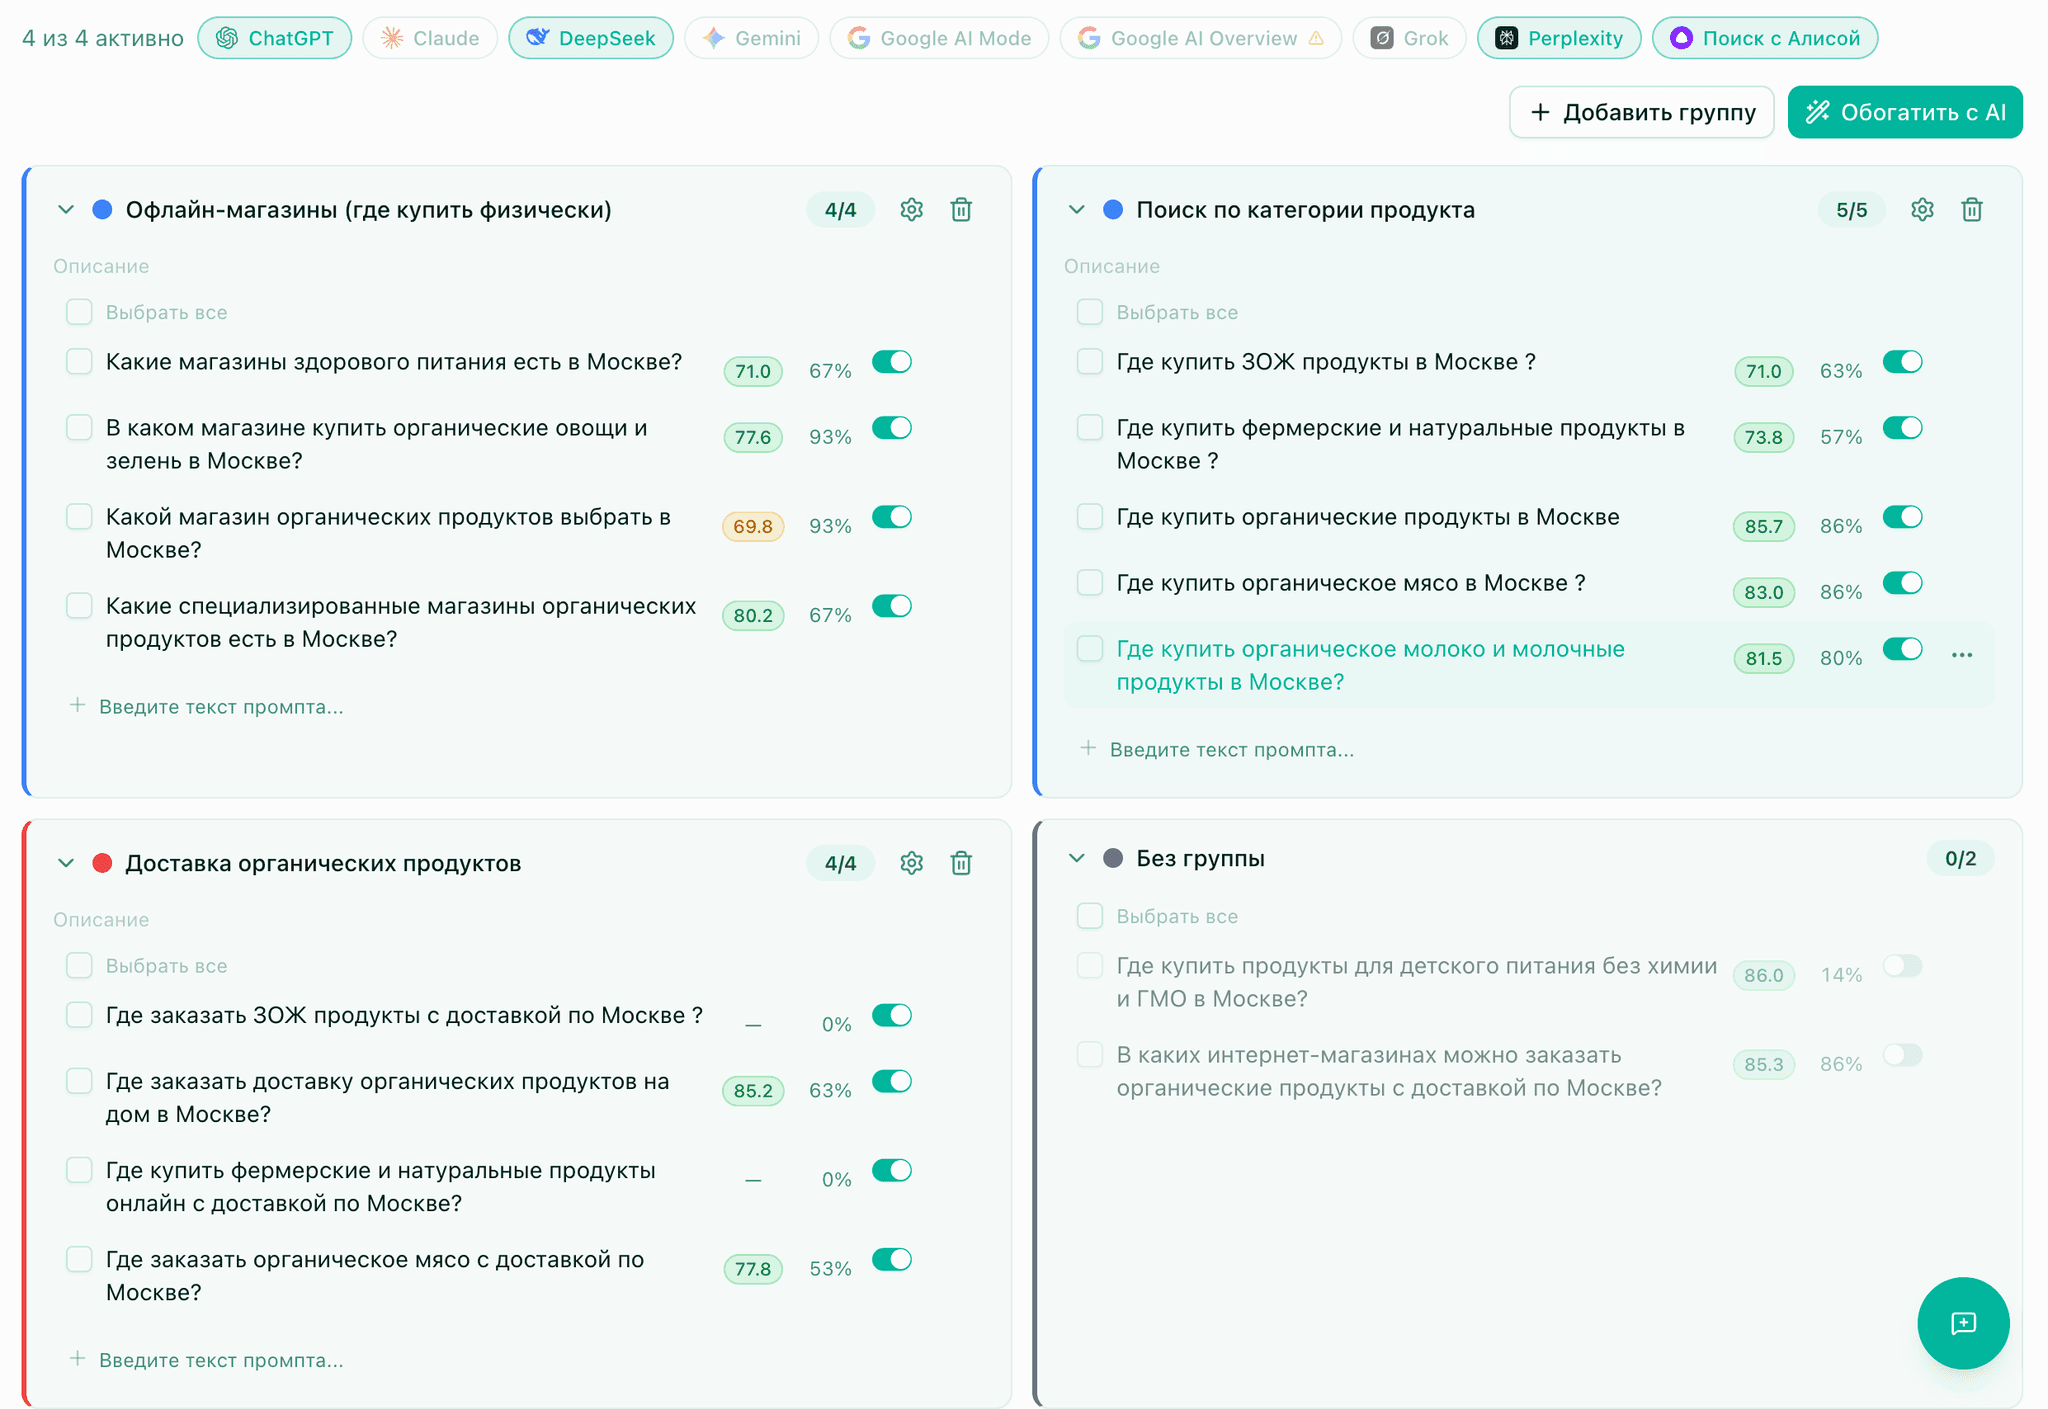Viewport: 2048px width, 1409px height.
Task: Switch to the Perplexity model filter
Action: tap(1559, 37)
